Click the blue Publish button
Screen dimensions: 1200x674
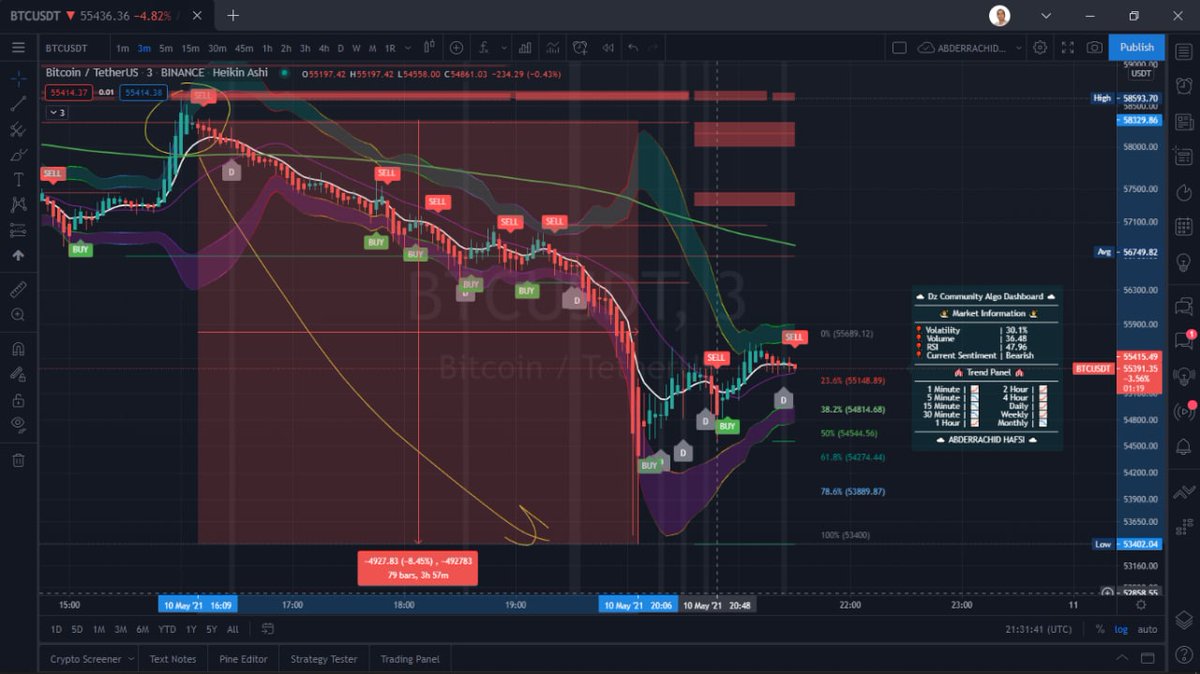(x=1136, y=47)
